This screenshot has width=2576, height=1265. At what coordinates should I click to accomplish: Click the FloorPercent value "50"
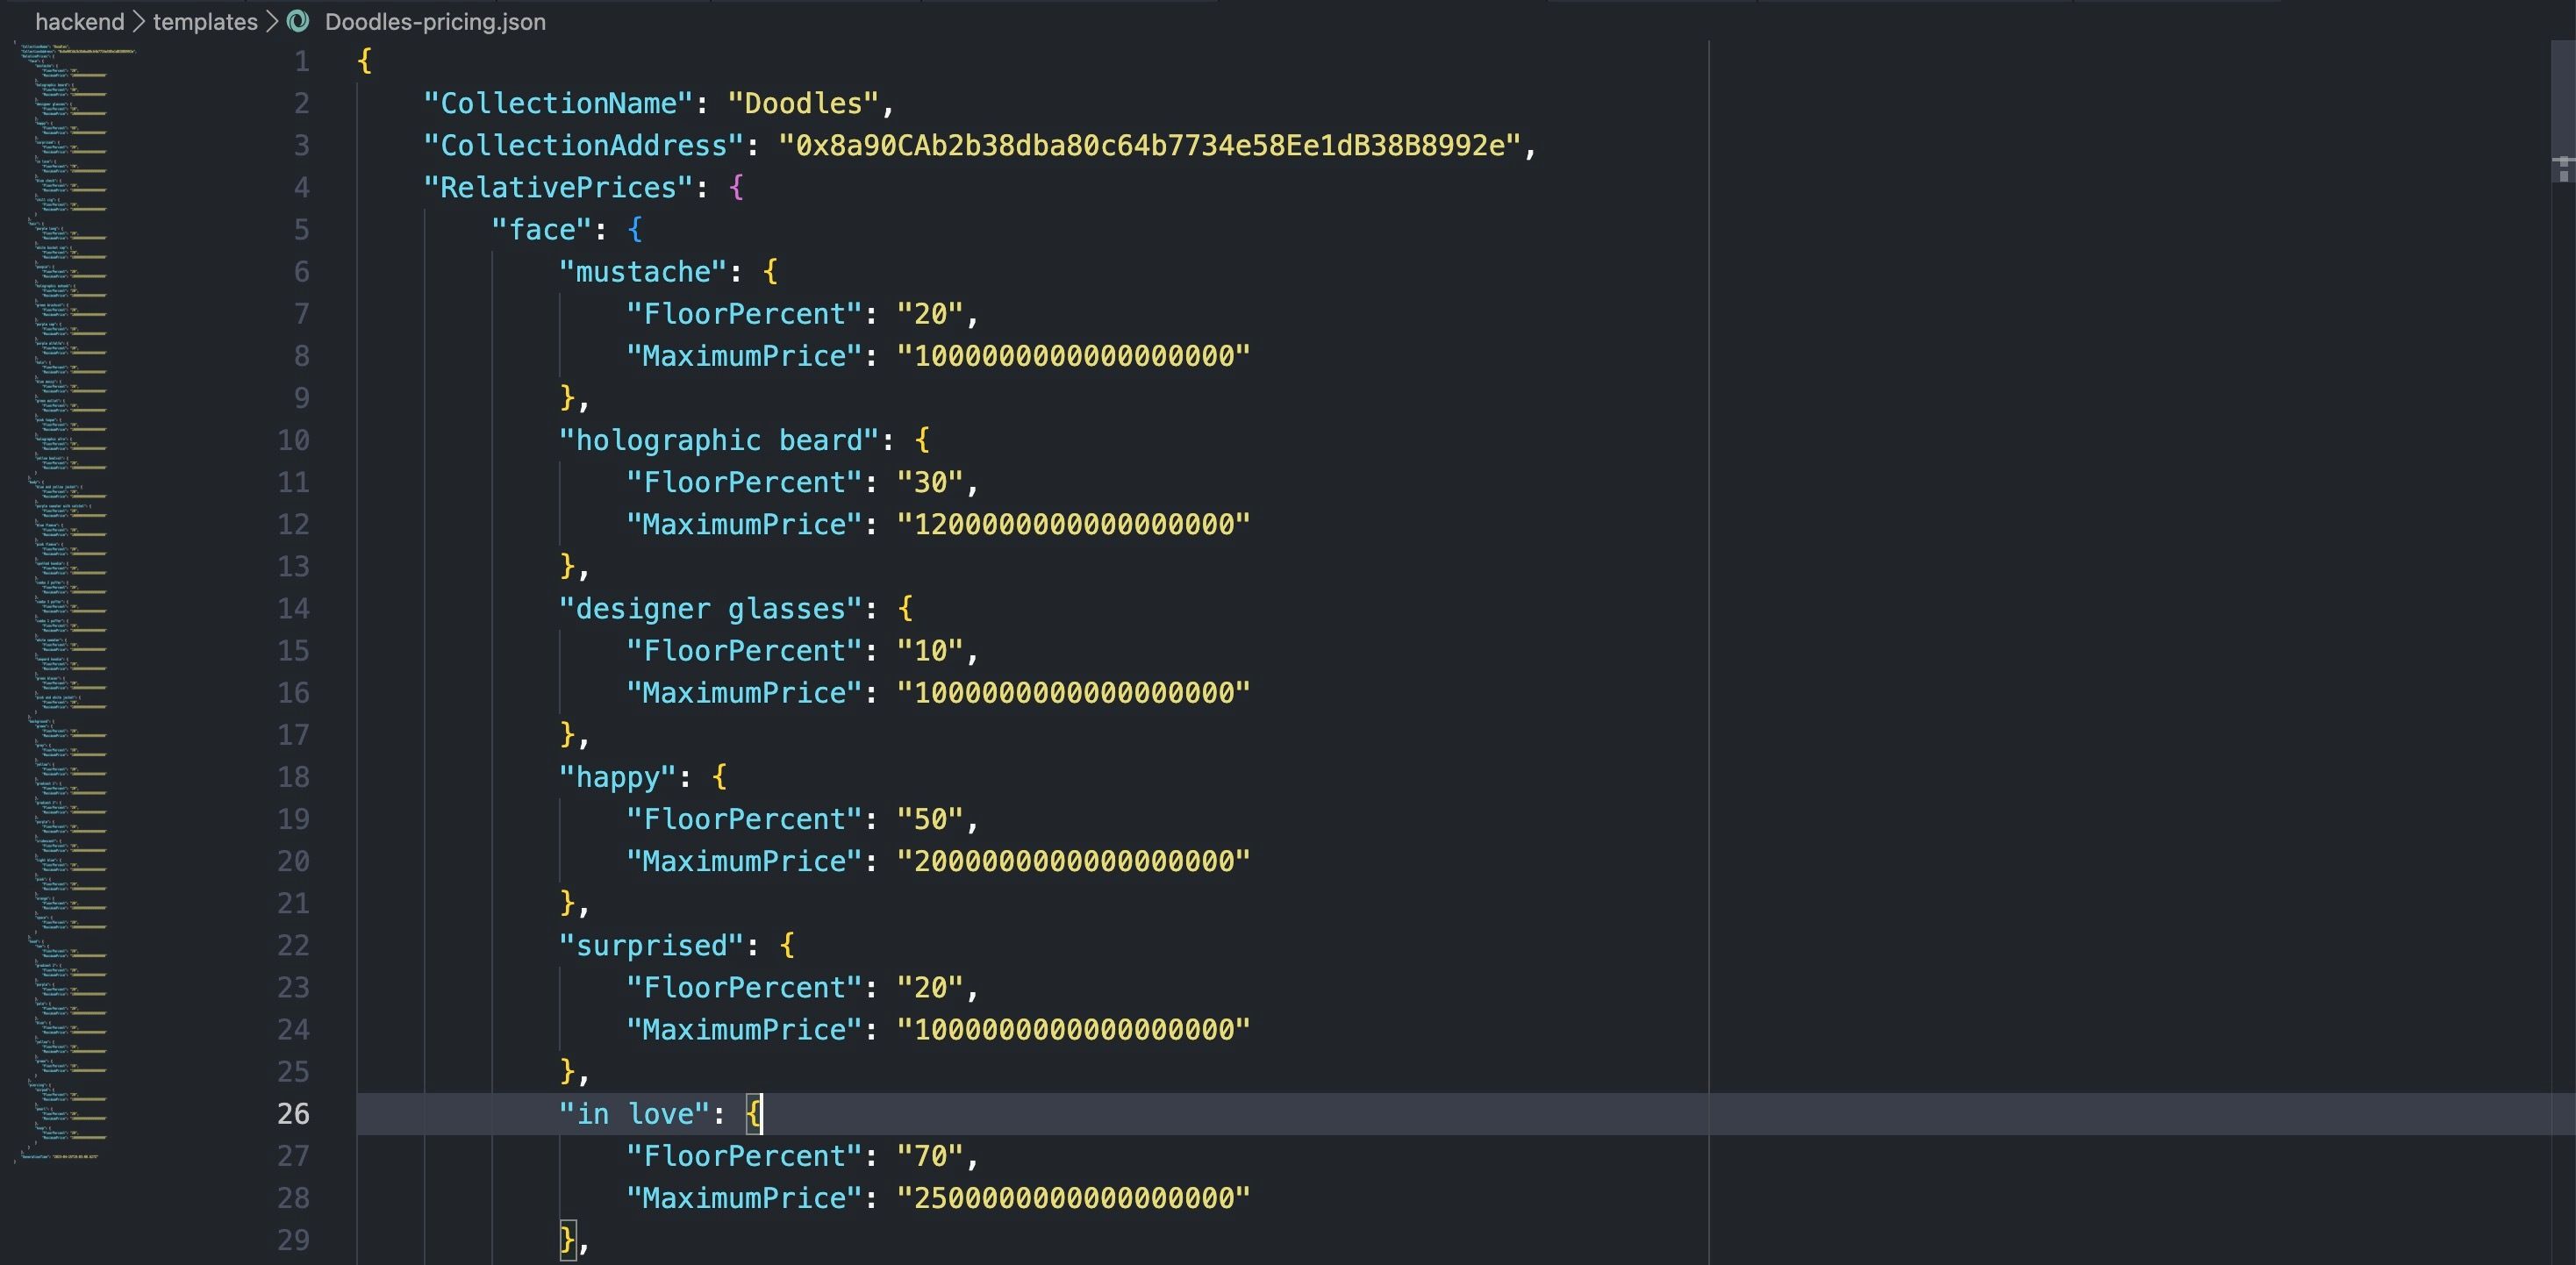(931, 820)
